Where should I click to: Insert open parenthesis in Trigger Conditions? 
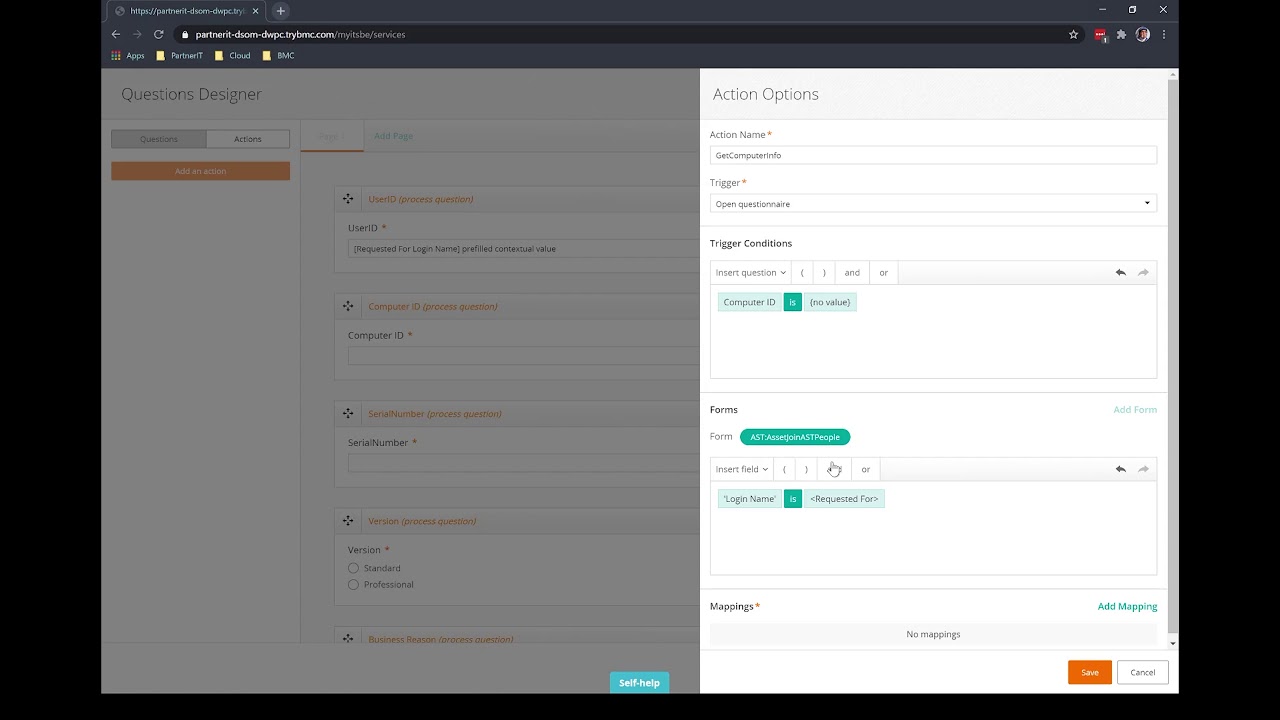coord(802,273)
